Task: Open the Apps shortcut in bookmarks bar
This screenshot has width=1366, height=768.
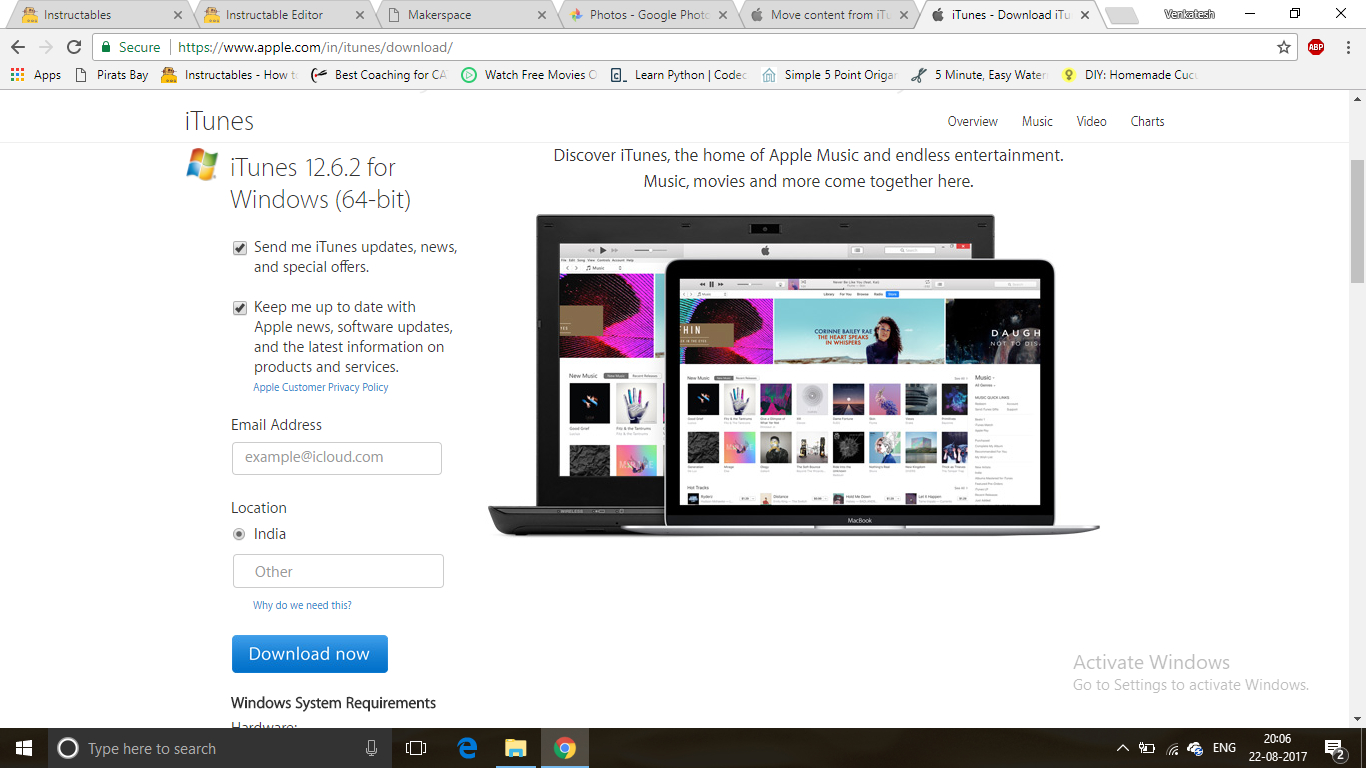Action: pos(36,75)
